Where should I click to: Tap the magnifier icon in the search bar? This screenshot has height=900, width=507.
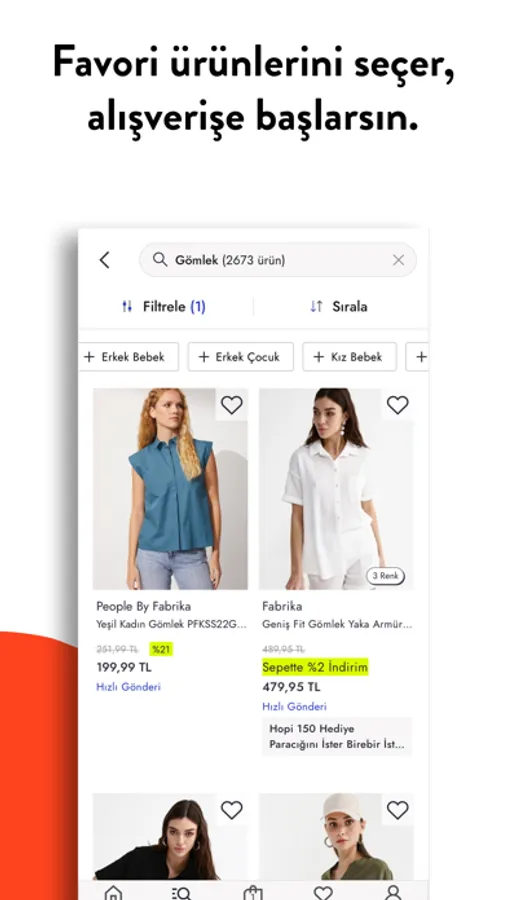coord(160,259)
